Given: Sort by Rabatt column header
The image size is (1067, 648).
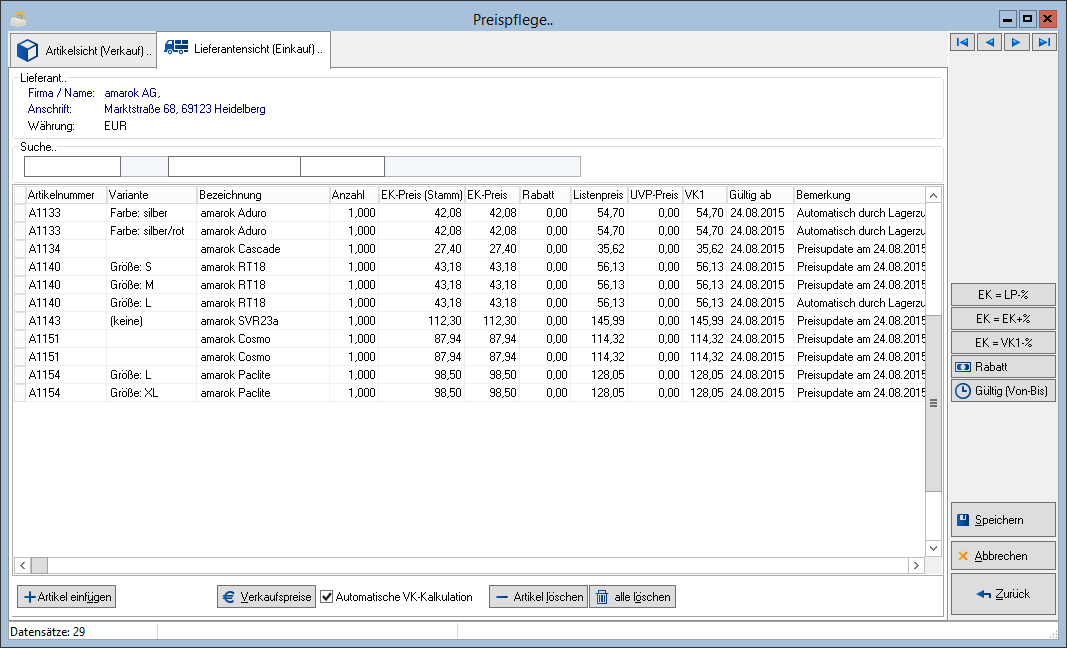Looking at the screenshot, I should pos(545,195).
